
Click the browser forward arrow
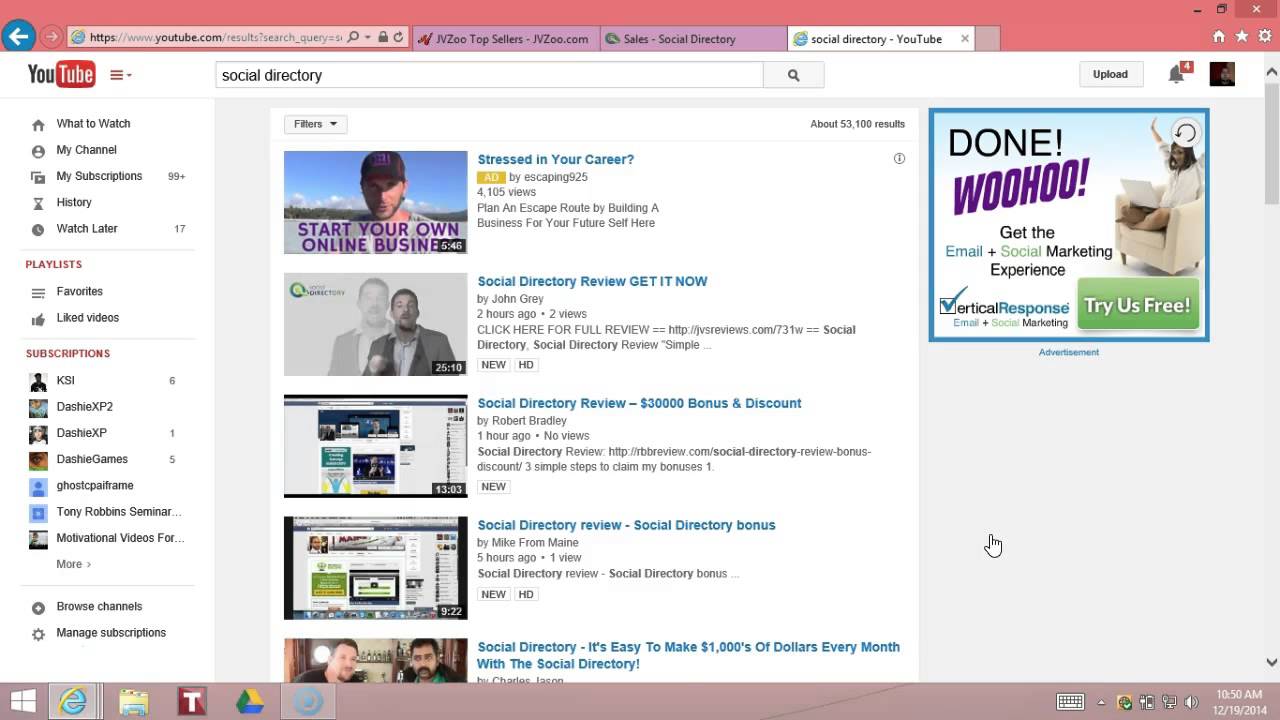[x=51, y=37]
